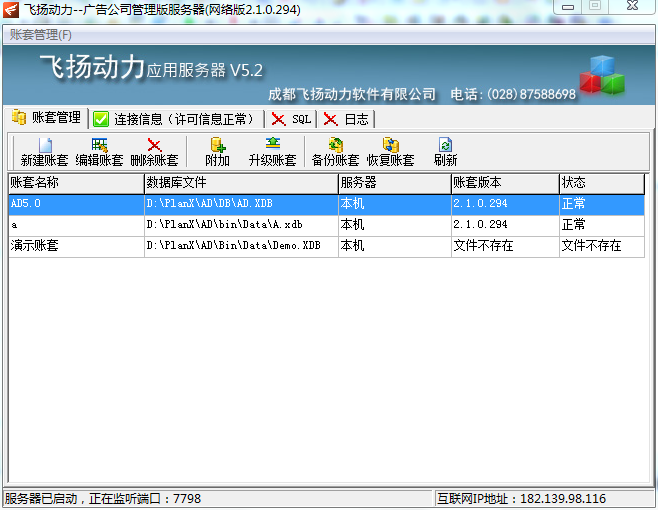Select the AD5.0 account set row
Viewport: 658px width, 510px height.
tap(76, 204)
